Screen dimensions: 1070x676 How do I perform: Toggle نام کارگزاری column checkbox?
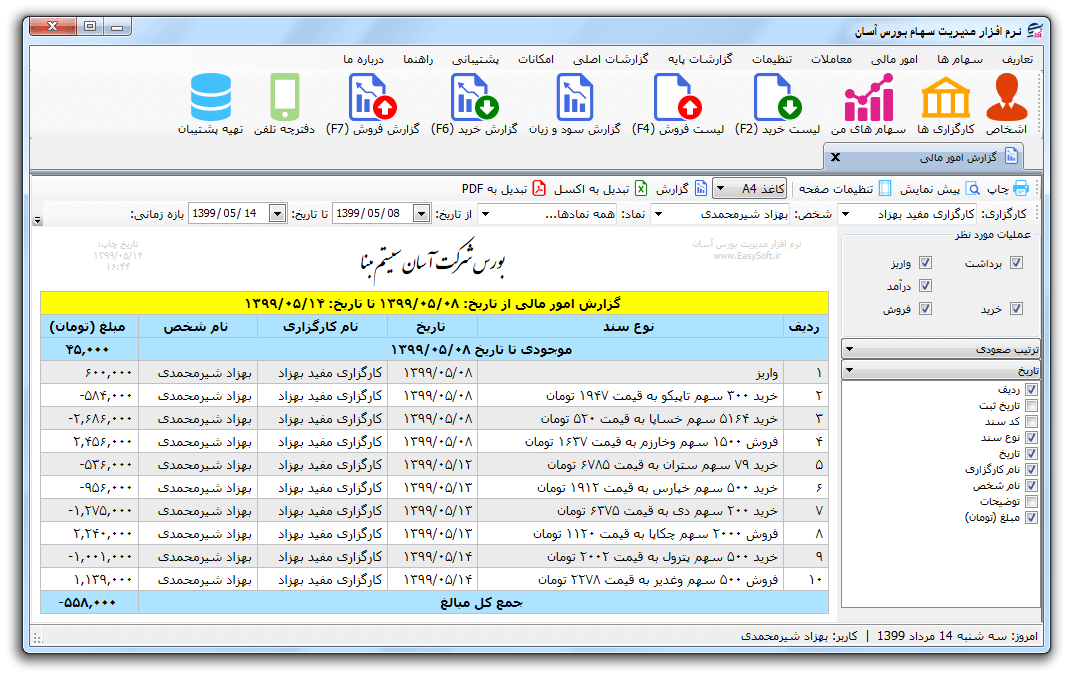1031,469
